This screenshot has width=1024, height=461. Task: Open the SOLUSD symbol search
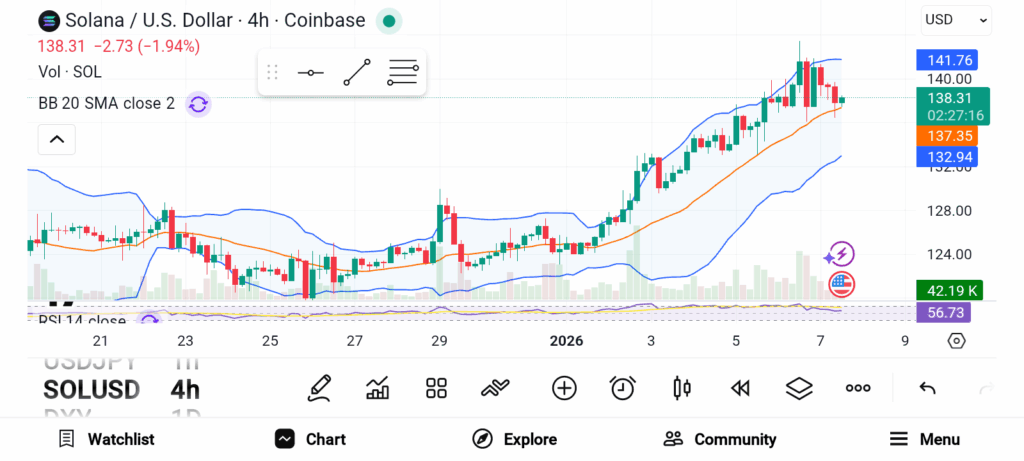click(x=91, y=389)
